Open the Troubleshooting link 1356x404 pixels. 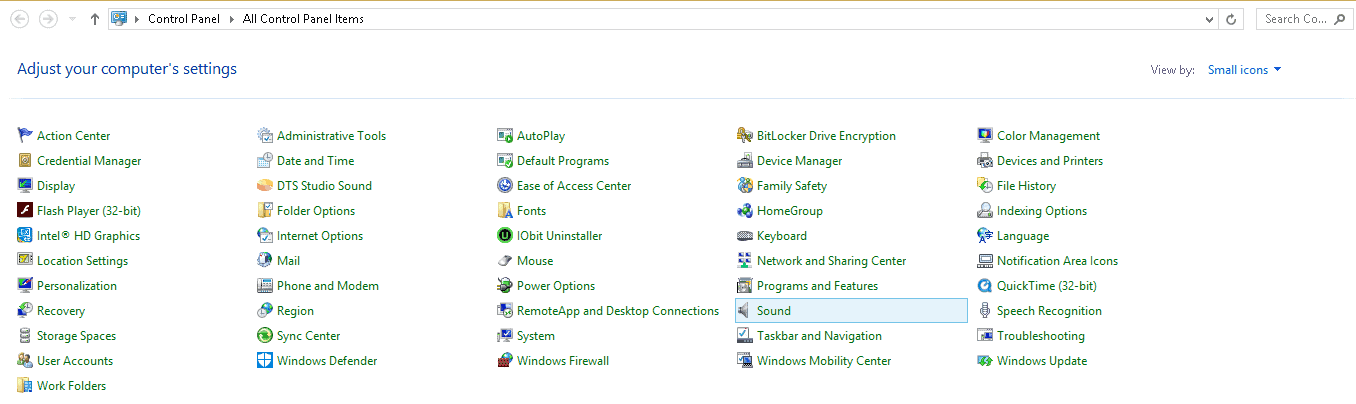click(x=1041, y=336)
